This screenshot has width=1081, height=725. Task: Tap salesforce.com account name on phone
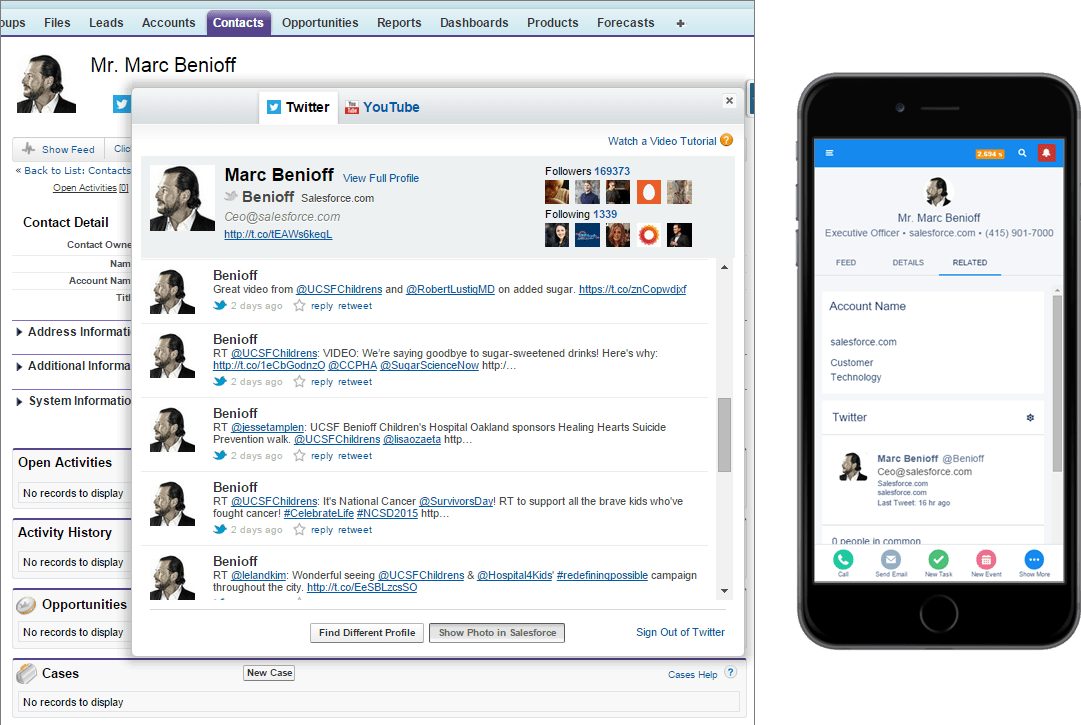pos(863,342)
